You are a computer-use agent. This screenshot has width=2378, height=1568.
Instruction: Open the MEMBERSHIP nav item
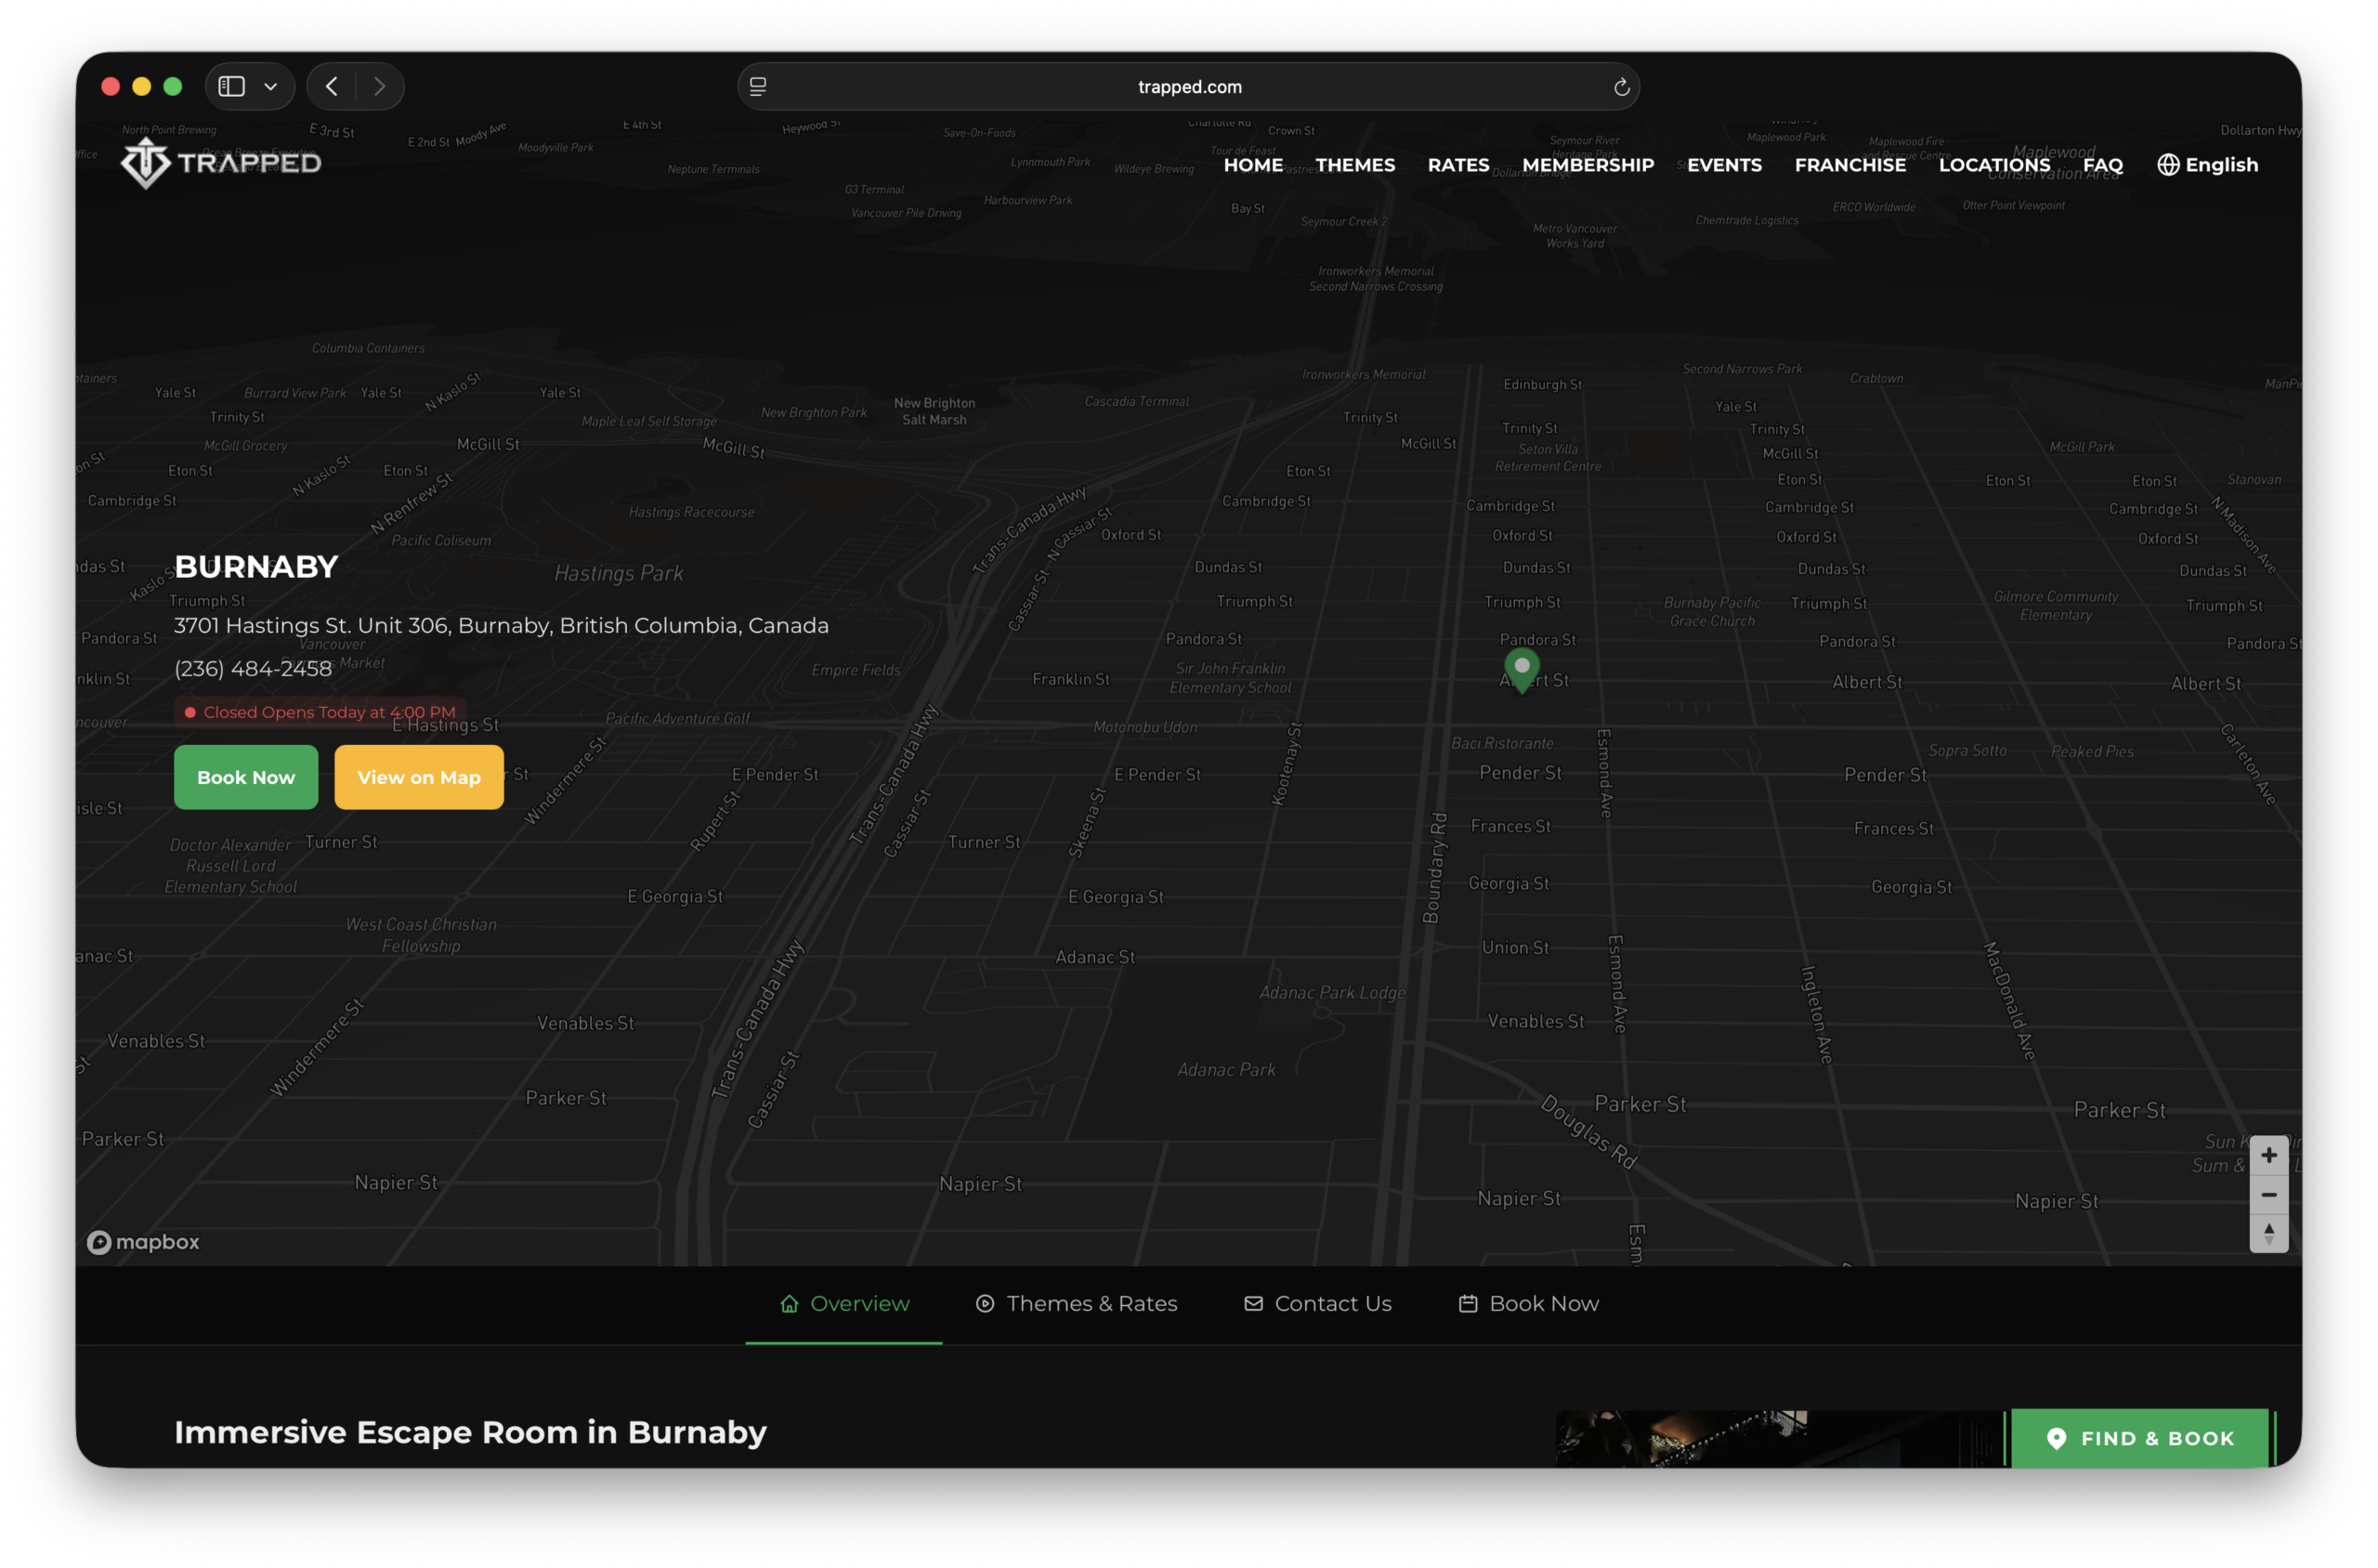tap(1587, 165)
